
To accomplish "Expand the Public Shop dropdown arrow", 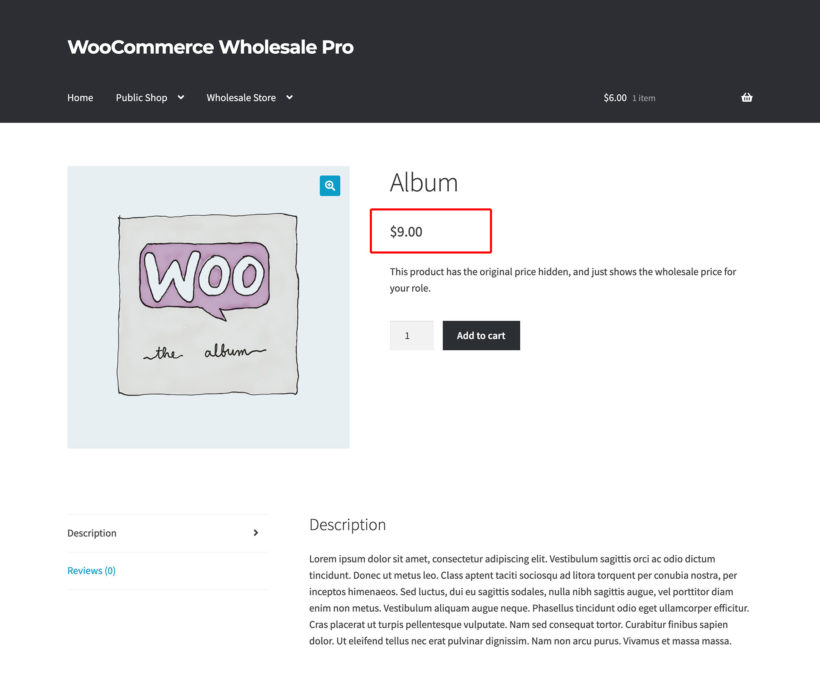I will pos(180,97).
